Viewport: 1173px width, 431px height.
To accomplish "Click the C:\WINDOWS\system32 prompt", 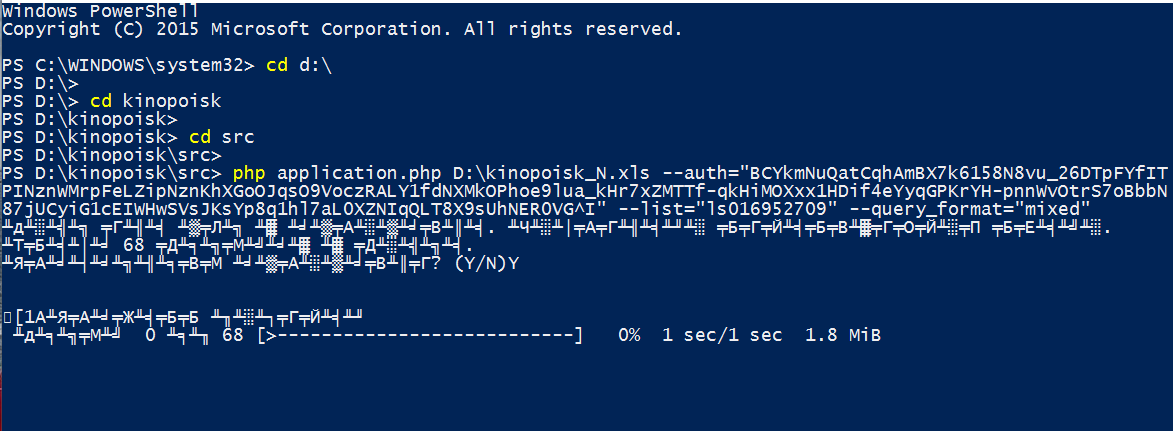I will [129, 66].
